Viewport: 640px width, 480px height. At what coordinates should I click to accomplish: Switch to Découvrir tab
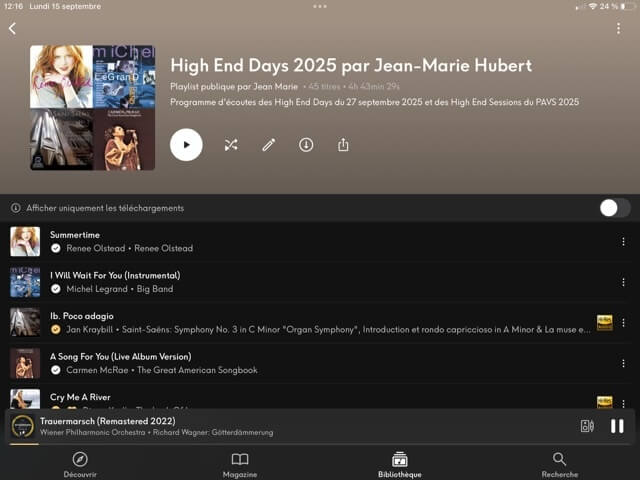pos(80,464)
